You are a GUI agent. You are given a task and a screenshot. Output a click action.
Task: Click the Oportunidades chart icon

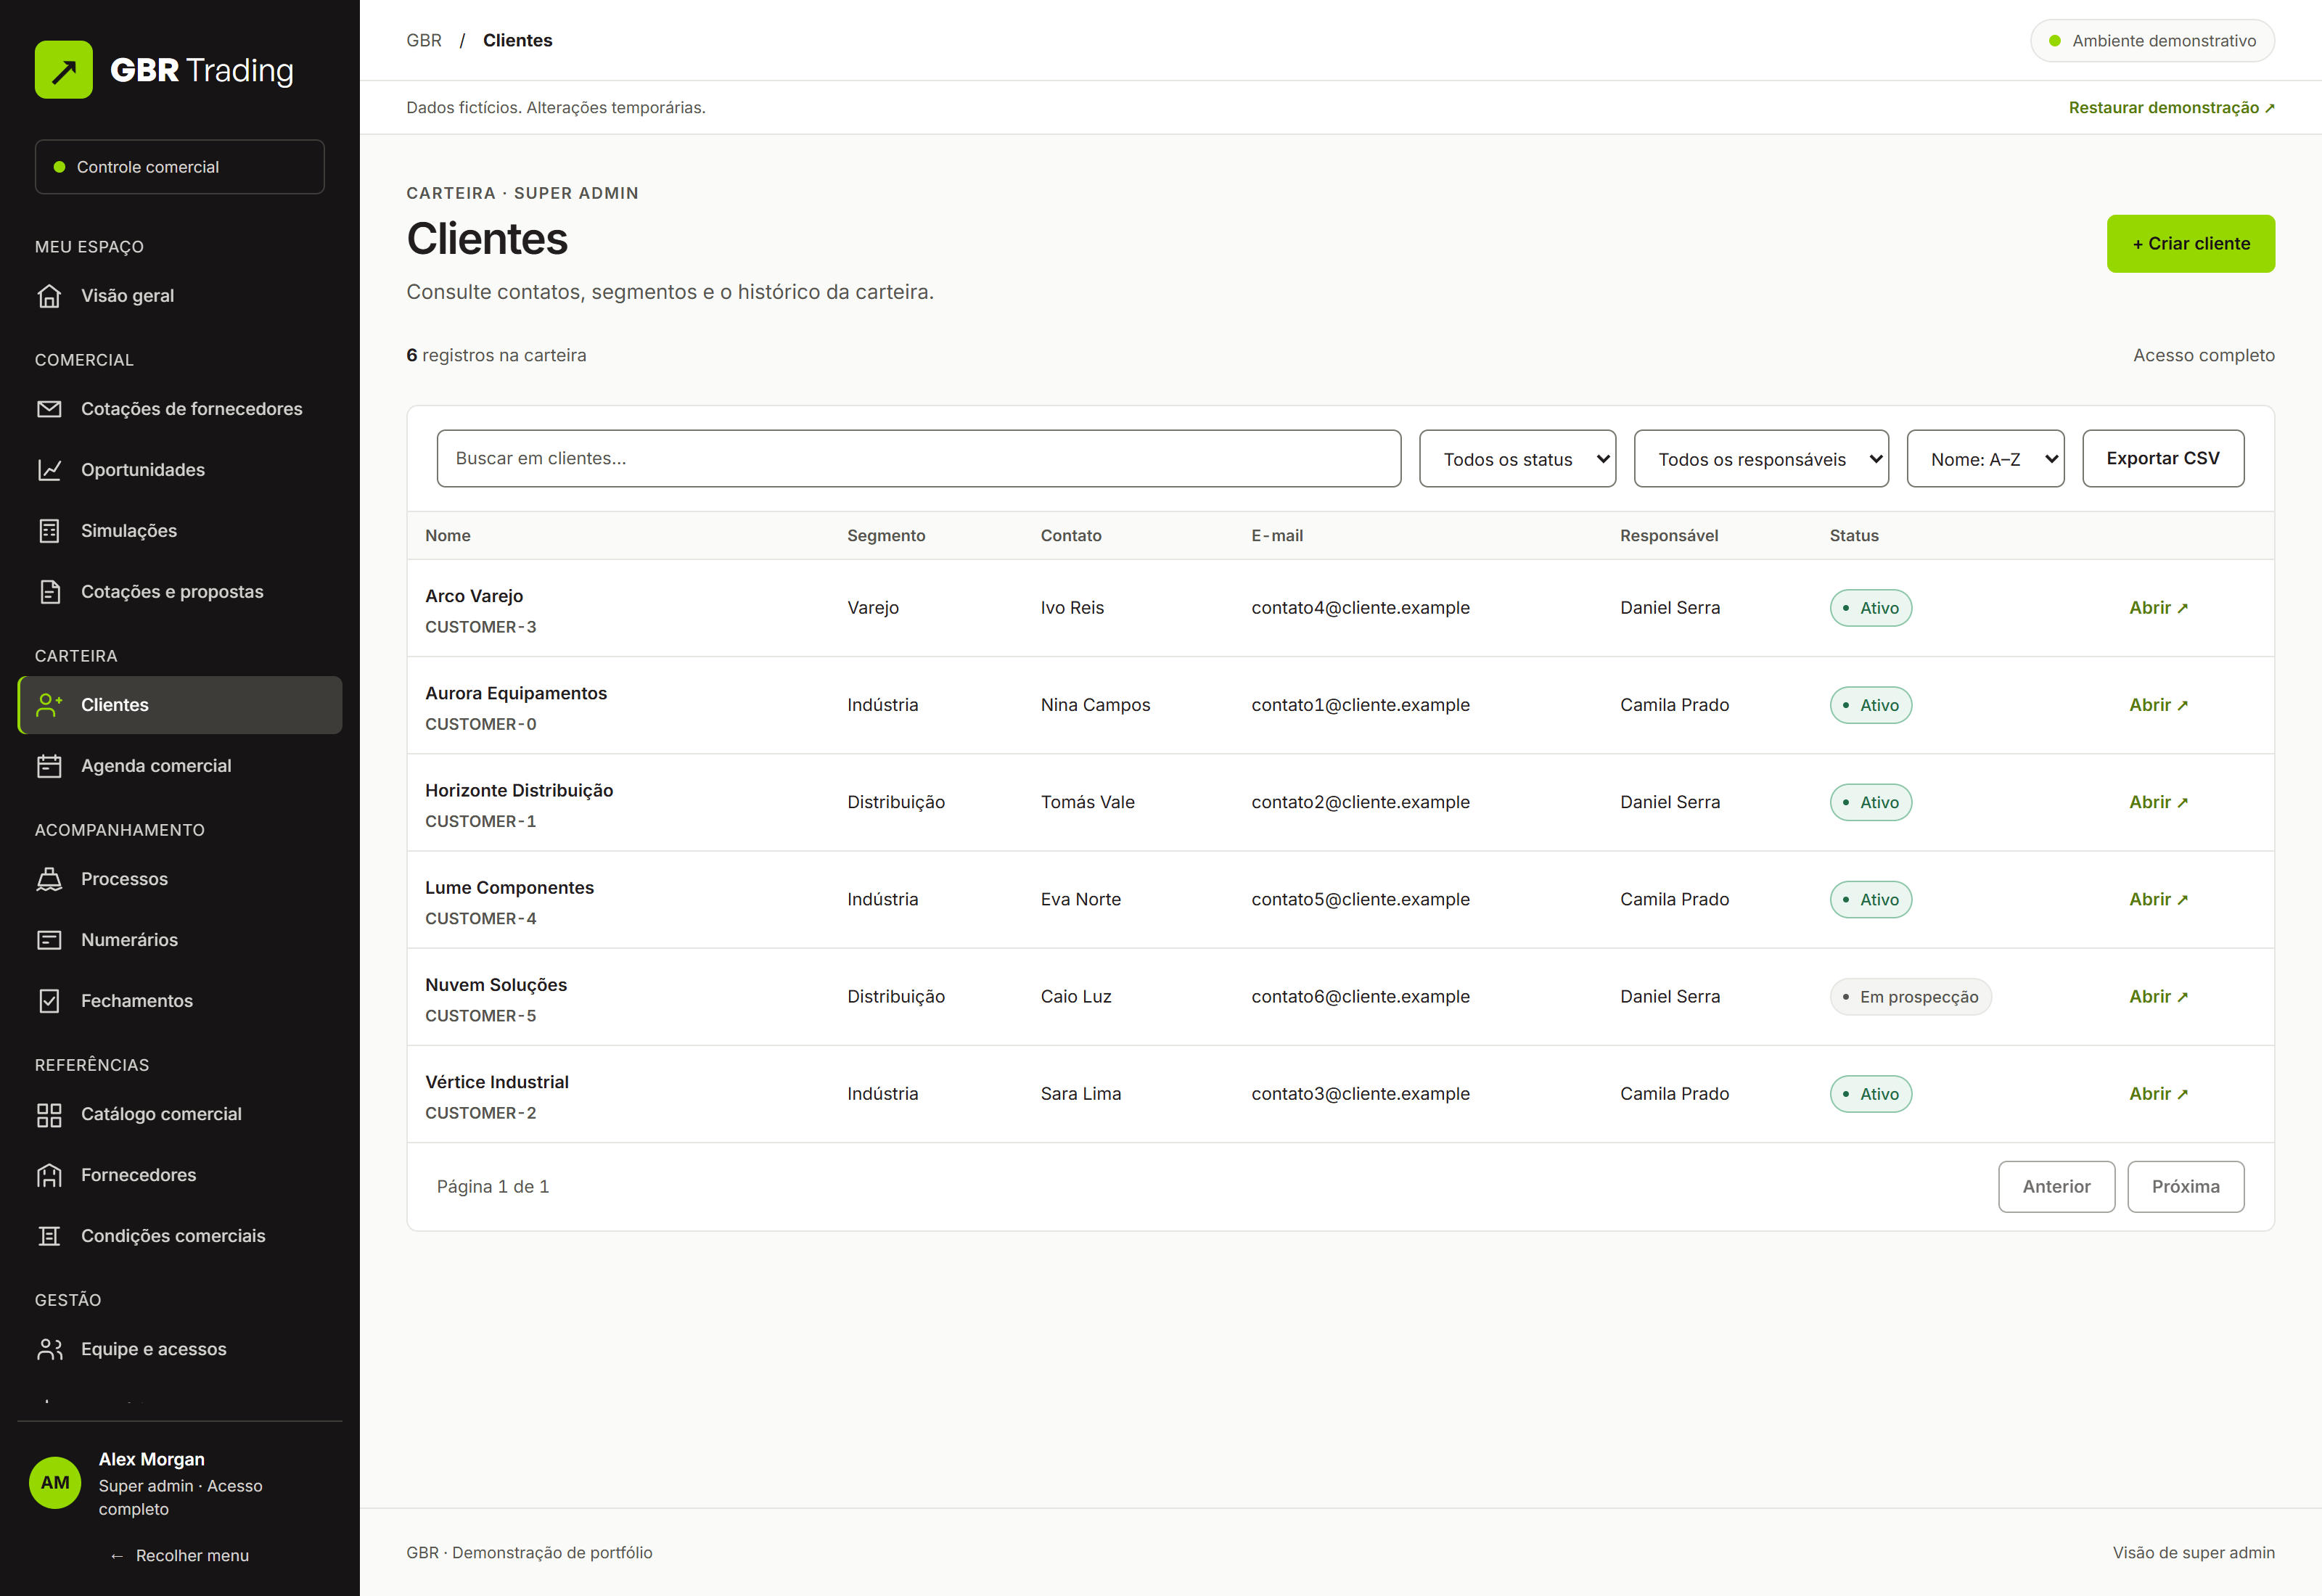click(x=49, y=470)
